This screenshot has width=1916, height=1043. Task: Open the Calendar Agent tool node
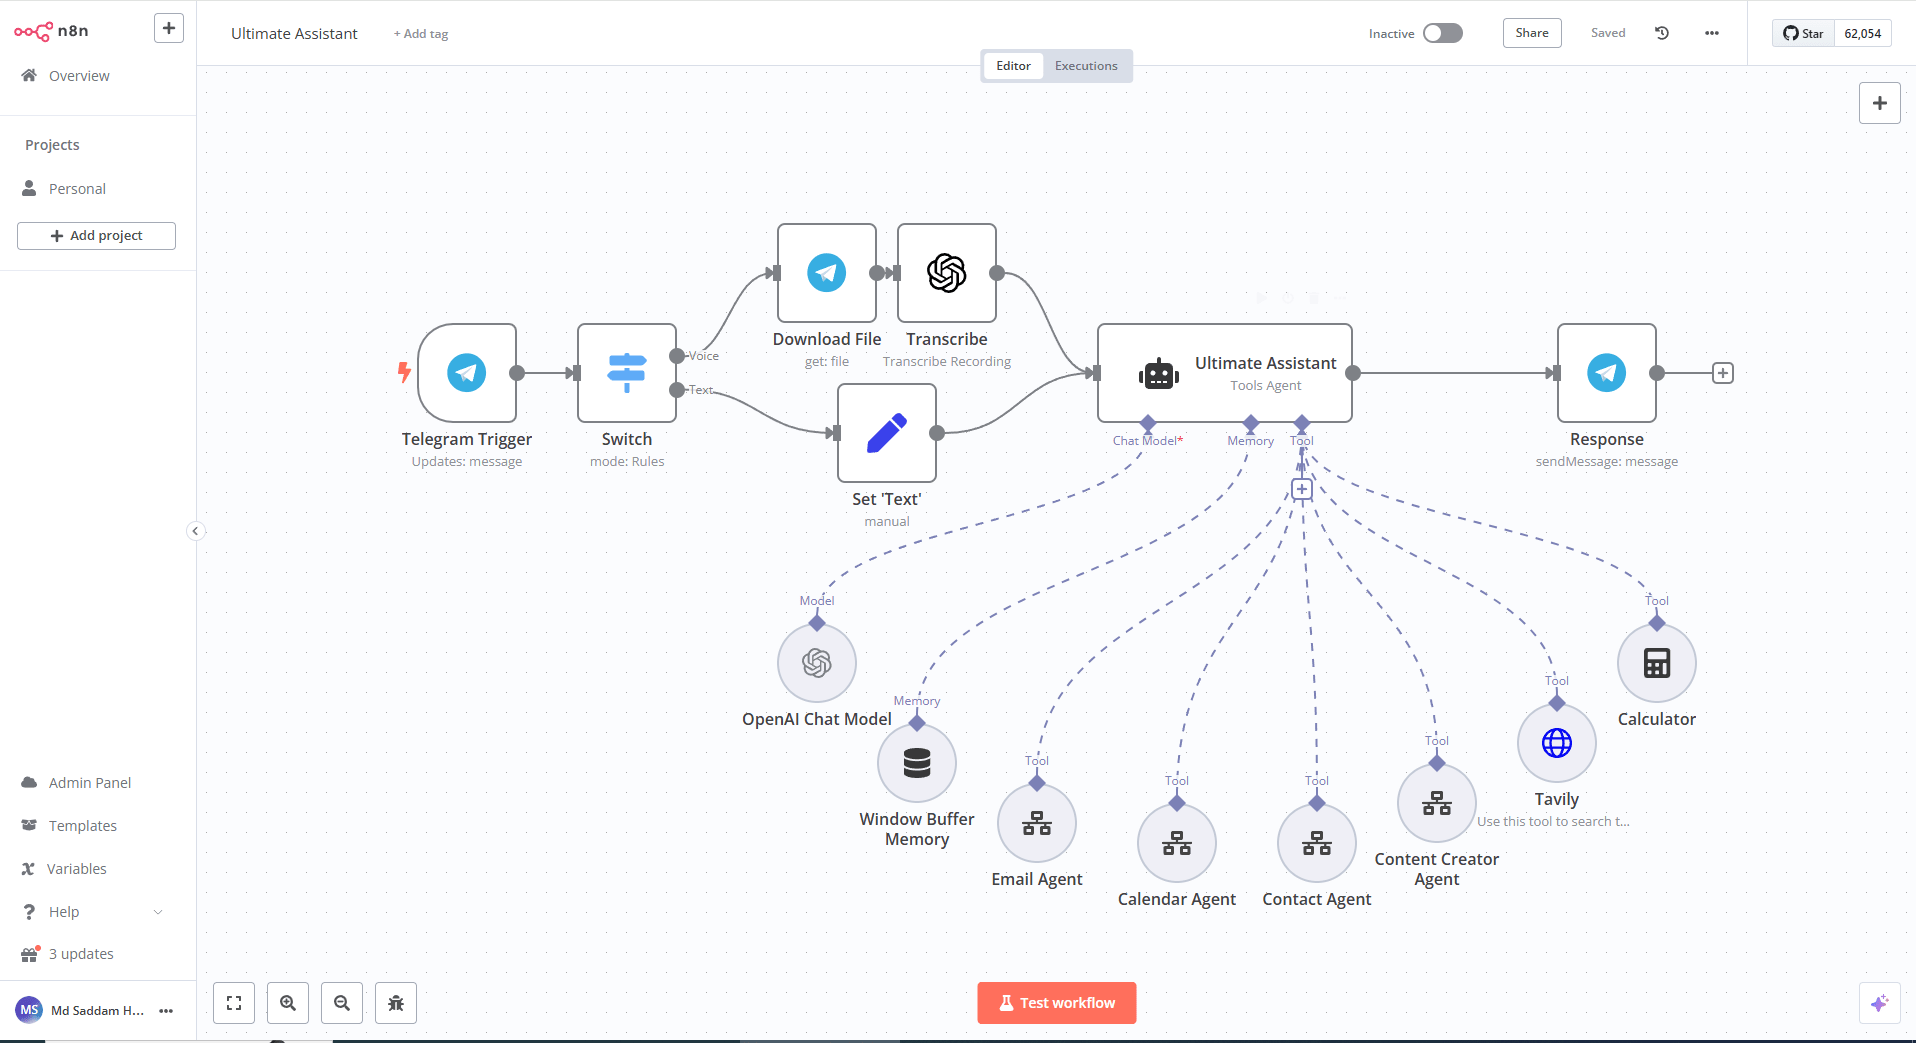point(1177,843)
